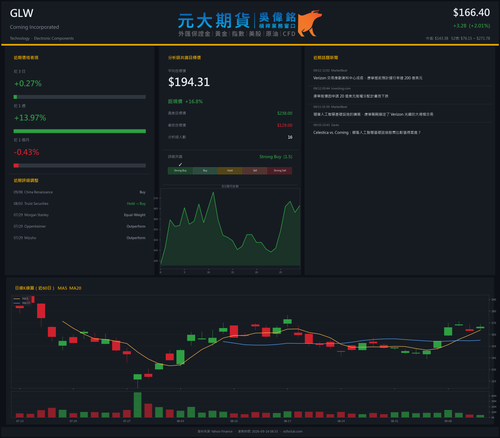The image size is (500, 438).
Task: Click the orange bull logo
Action: pos(309,23)
